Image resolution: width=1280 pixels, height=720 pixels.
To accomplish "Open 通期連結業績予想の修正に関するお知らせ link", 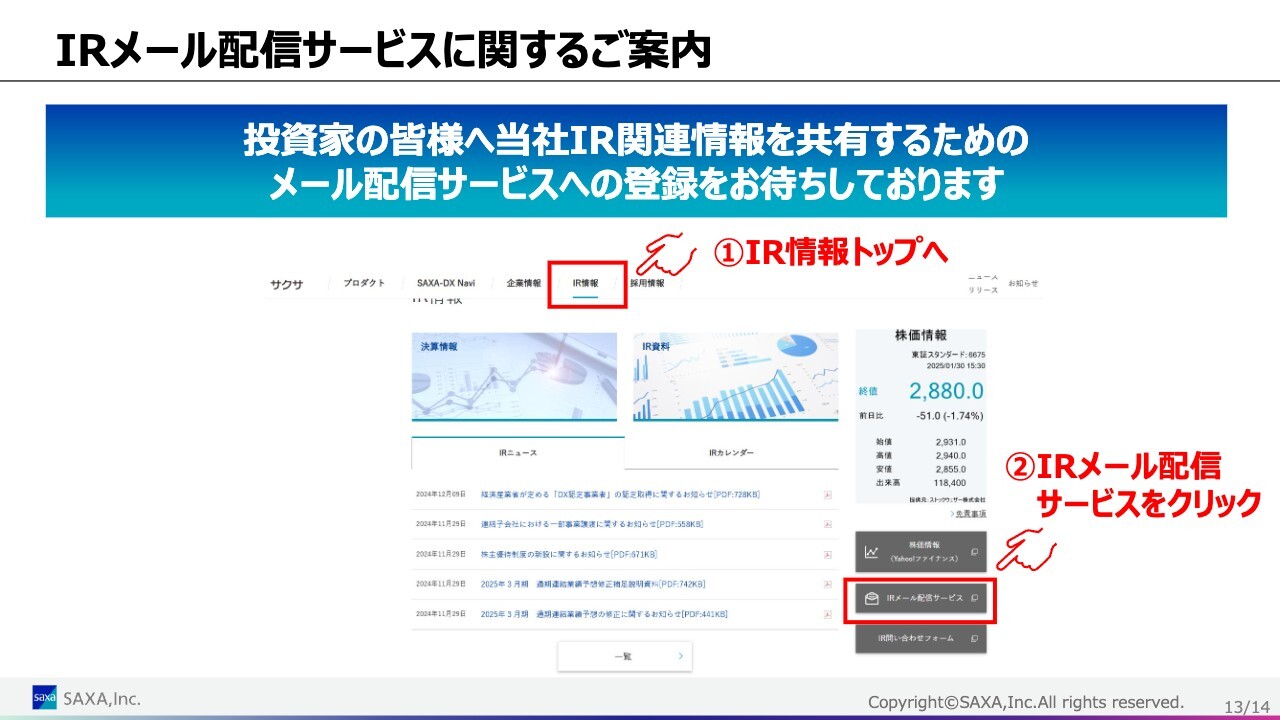I will 604,614.
